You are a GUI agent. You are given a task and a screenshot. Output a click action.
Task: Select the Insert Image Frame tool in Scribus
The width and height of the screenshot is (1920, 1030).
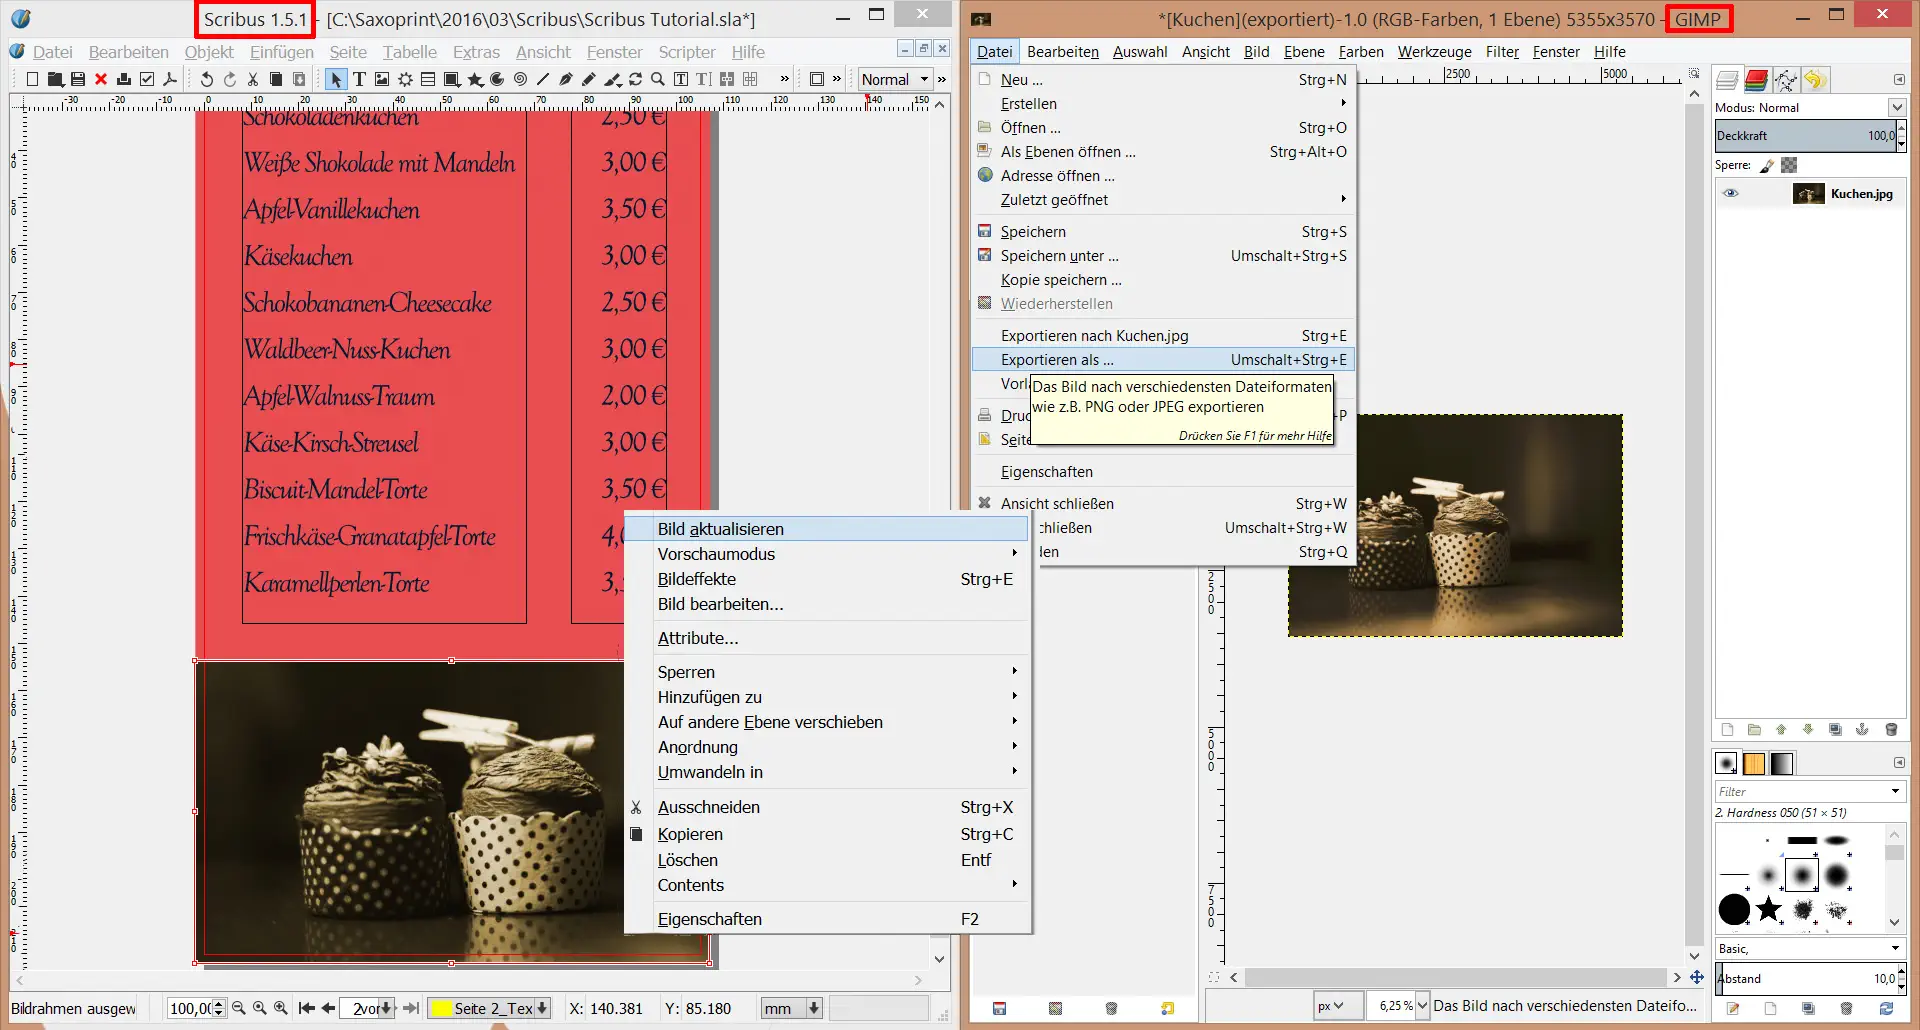pos(382,79)
